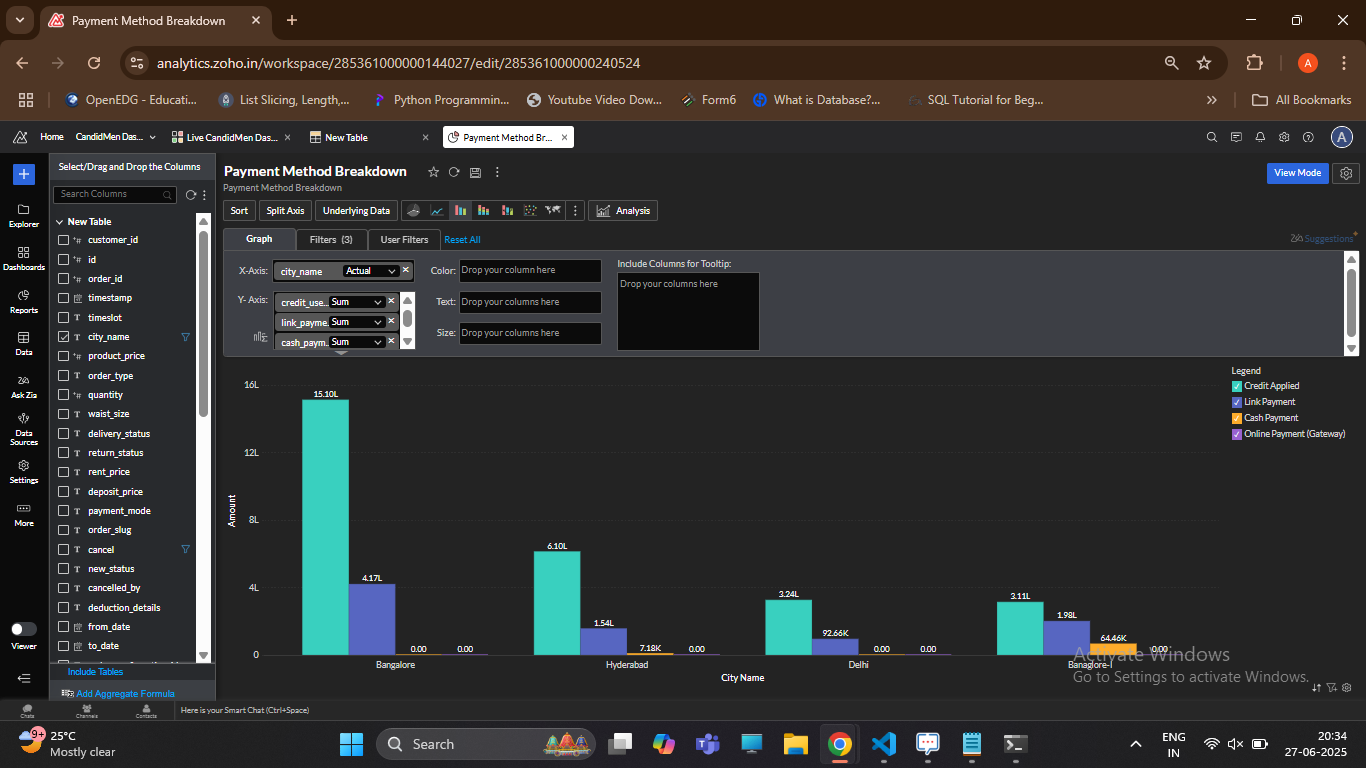Refresh the Payment Method Breakdown report
The height and width of the screenshot is (768, 1366).
454,172
